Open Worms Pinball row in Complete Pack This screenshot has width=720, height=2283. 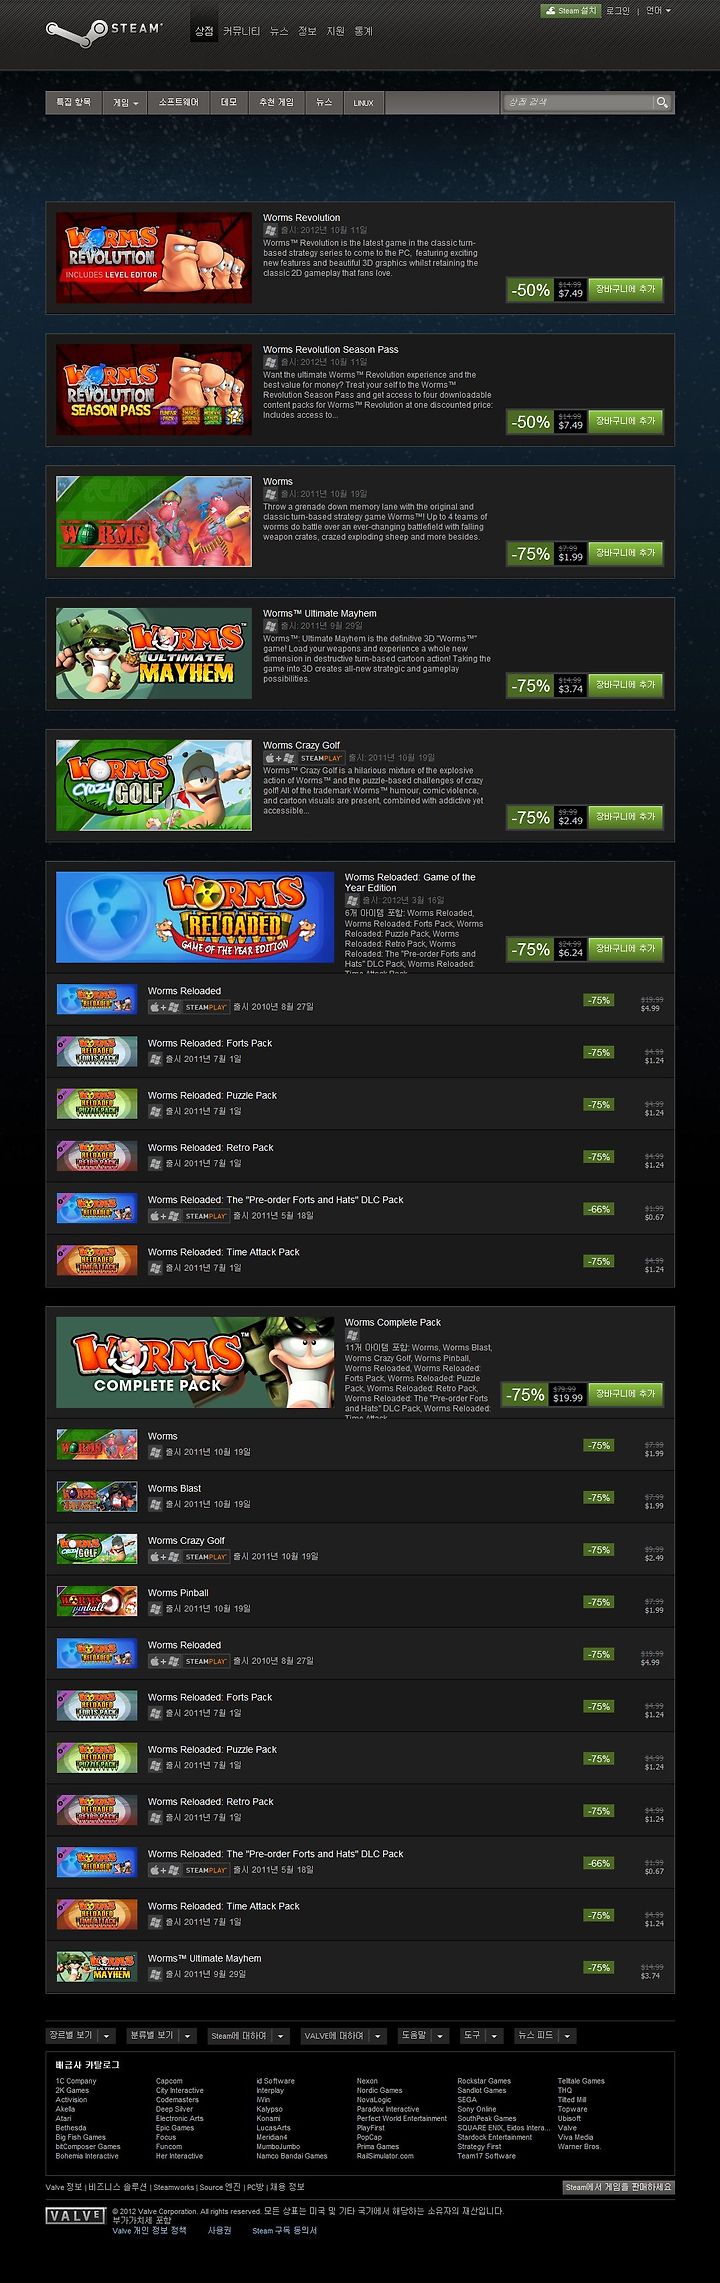coord(360,1601)
